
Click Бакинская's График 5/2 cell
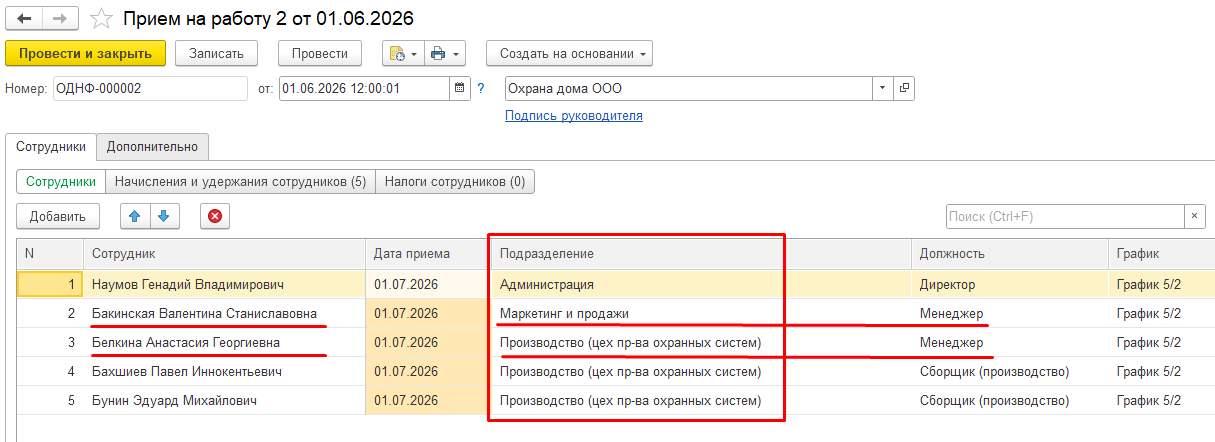(1161, 314)
